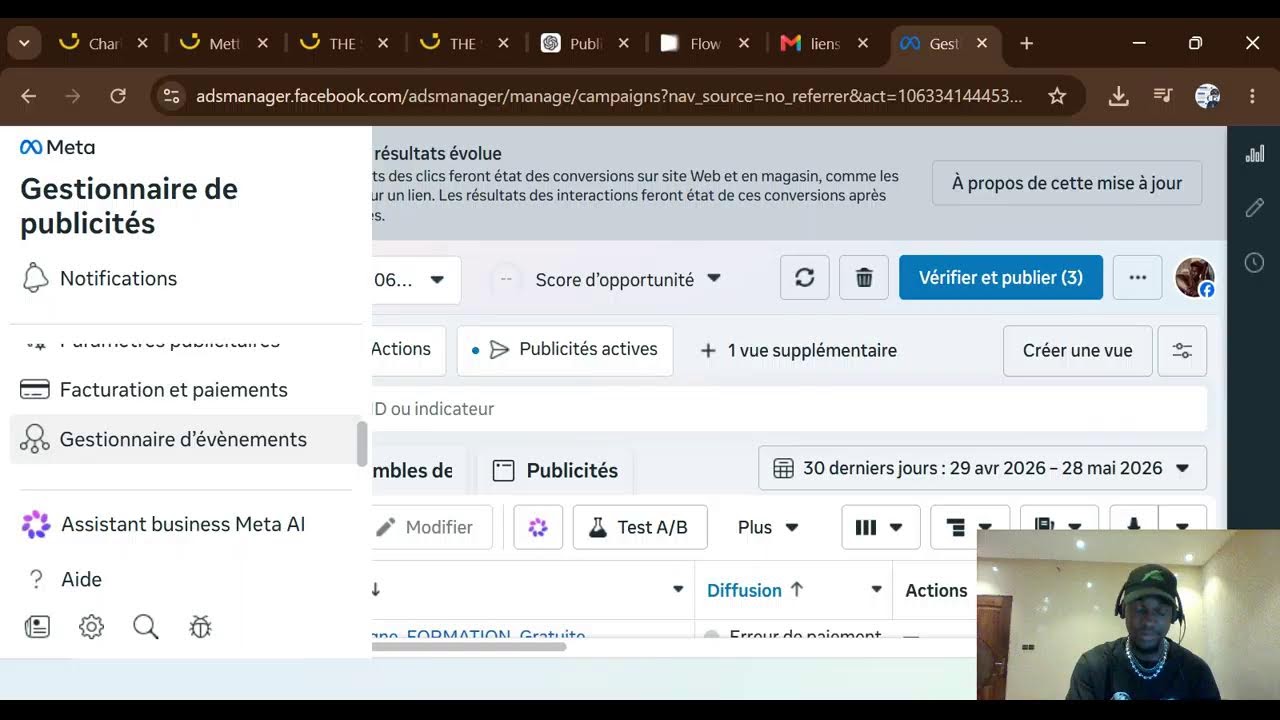Click the pencil edit icon in right rail
Viewport: 1280px width, 720px height.
coord(1254,208)
